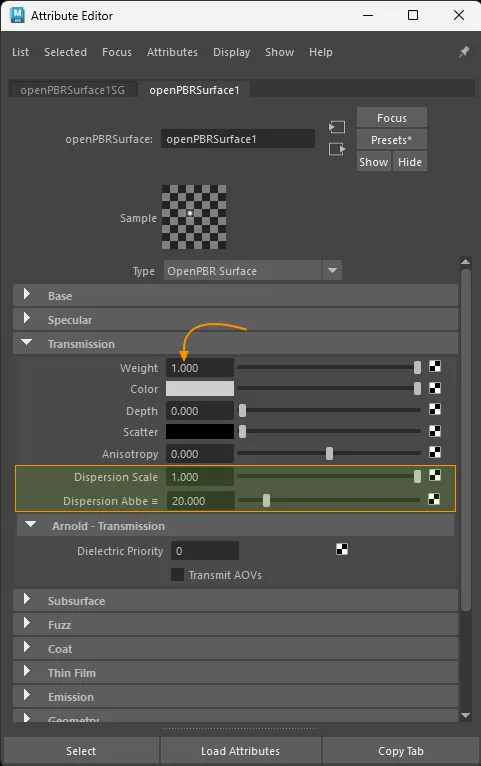
Task: Expand the Specular section
Action: [x=235, y=319]
